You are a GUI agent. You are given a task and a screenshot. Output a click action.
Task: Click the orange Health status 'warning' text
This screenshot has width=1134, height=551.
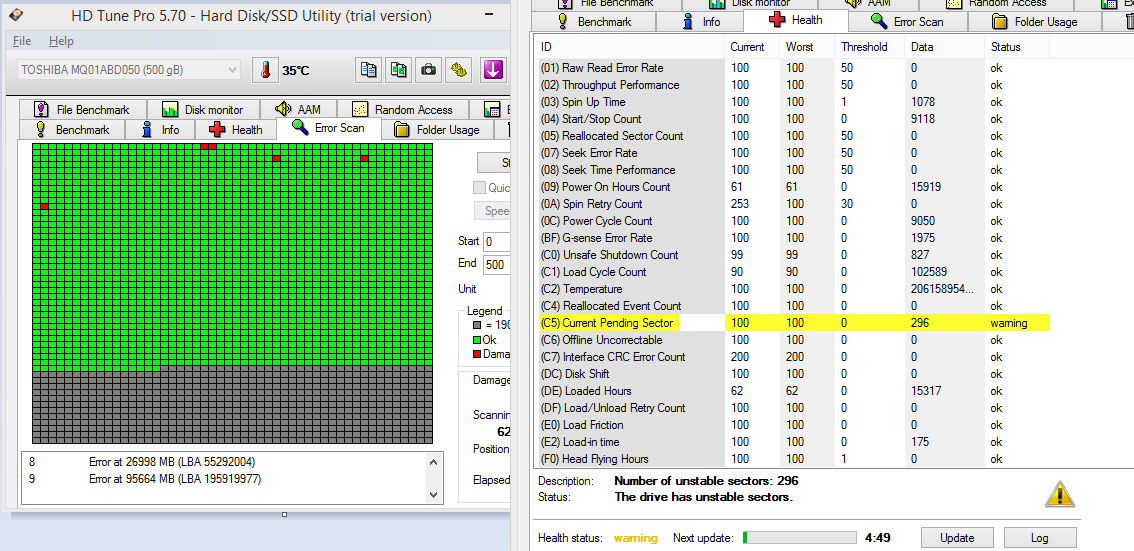[x=636, y=538]
